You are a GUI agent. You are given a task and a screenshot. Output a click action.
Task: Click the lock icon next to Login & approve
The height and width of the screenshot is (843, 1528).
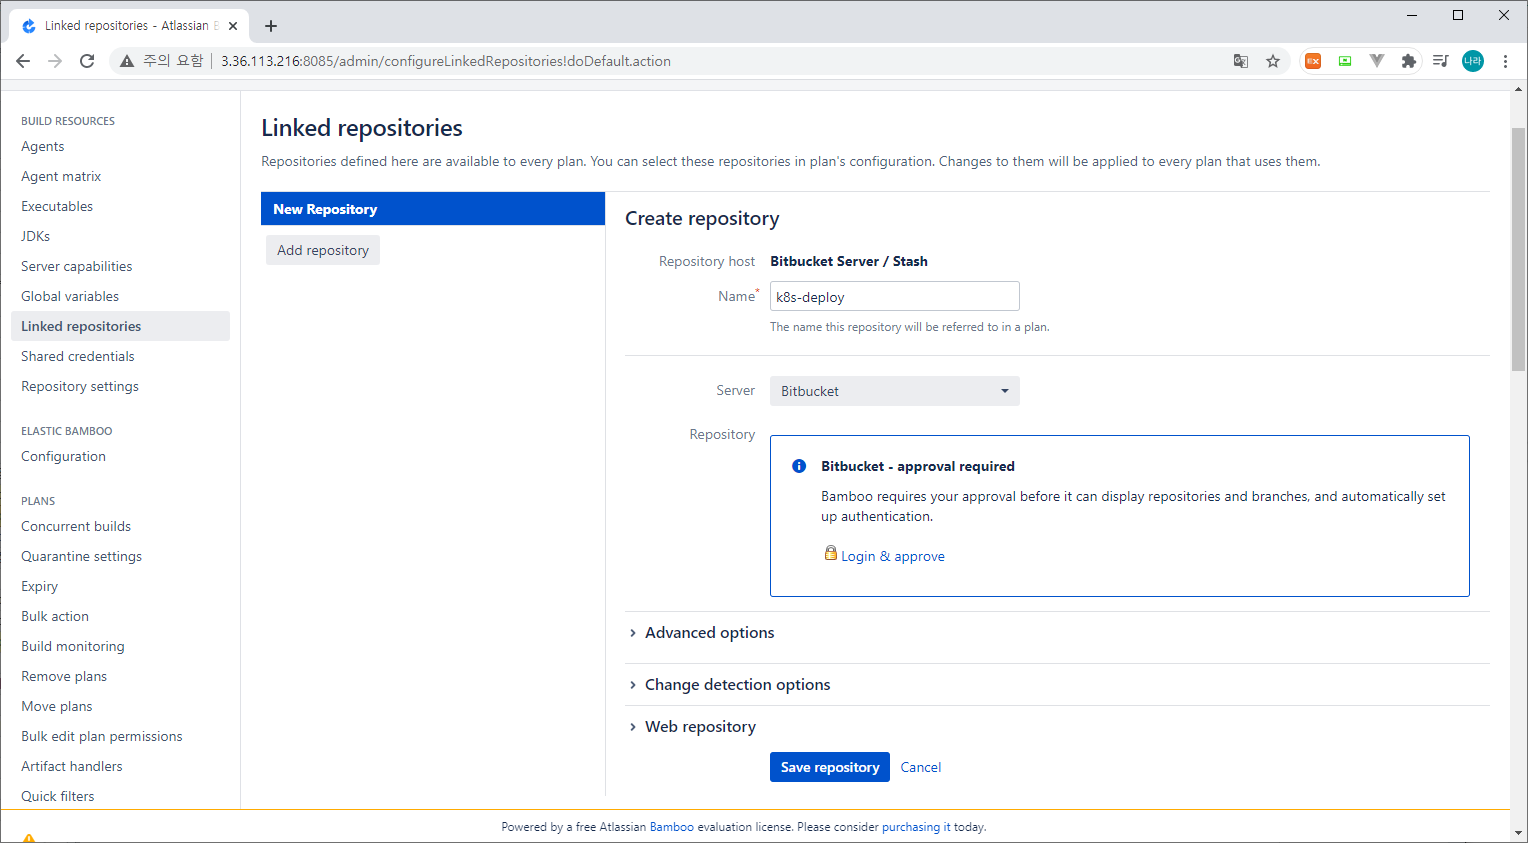point(830,553)
